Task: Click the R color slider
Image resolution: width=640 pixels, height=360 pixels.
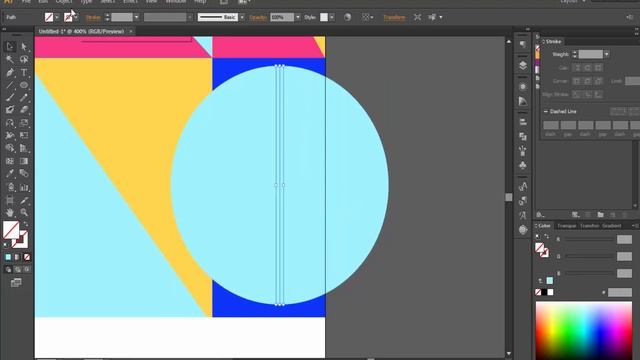Action: point(589,240)
